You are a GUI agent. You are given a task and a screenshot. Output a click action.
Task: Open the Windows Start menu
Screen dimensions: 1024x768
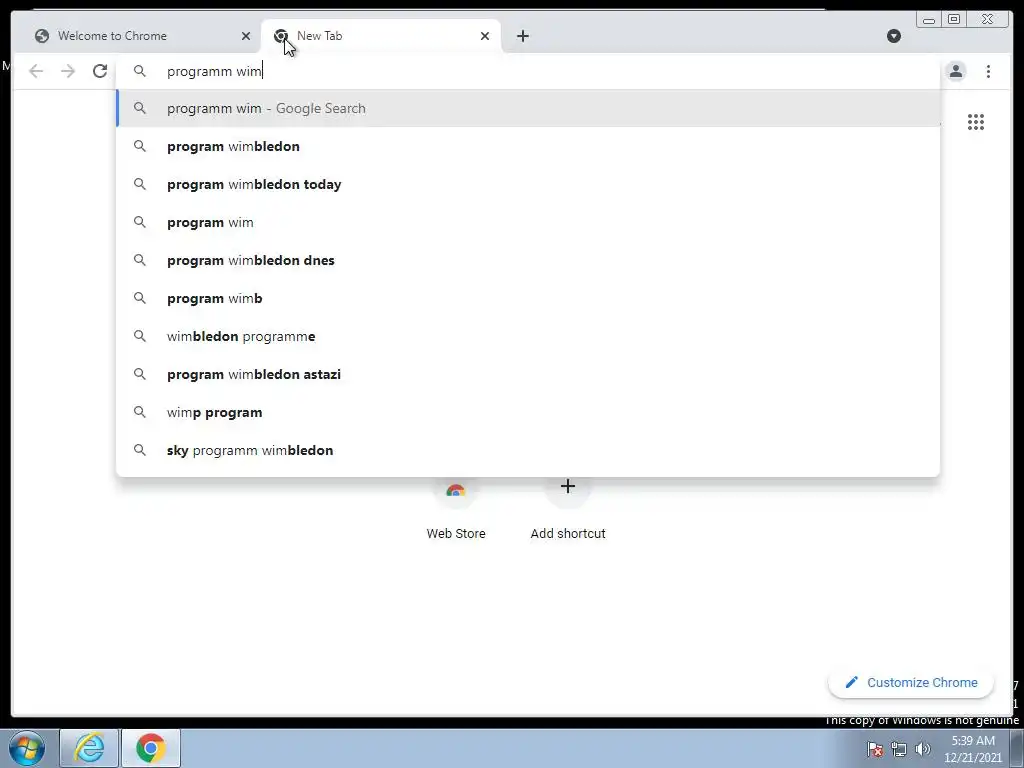pos(27,748)
